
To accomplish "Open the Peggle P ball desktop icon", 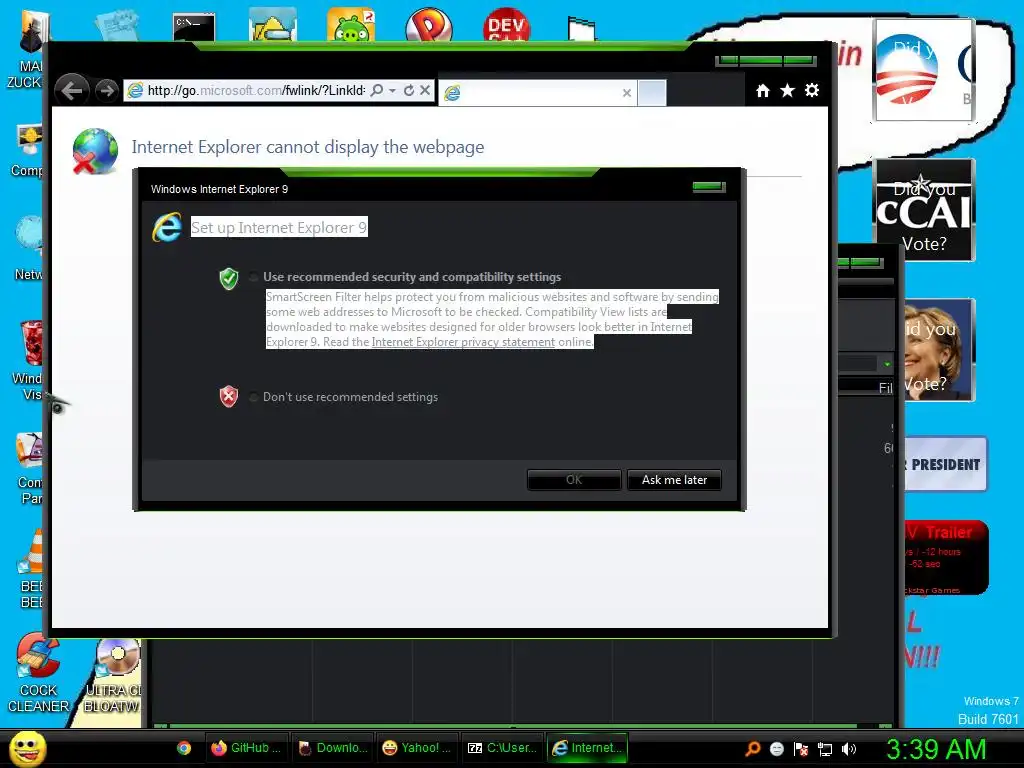I will tap(428, 25).
